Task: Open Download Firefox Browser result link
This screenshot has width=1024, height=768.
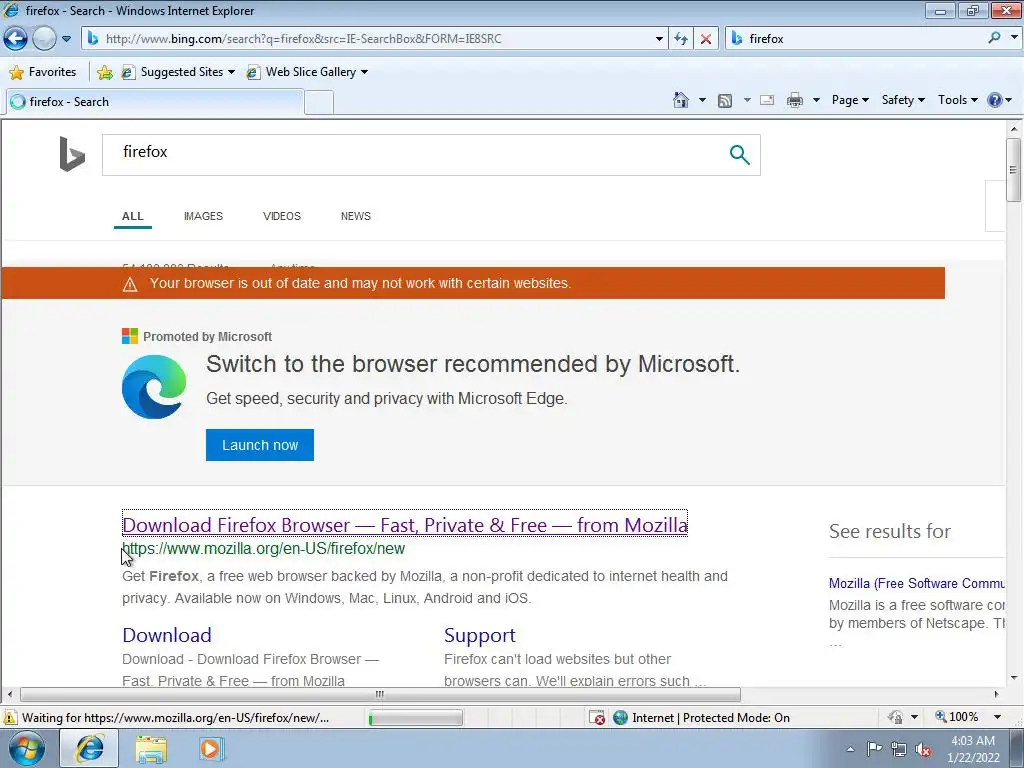Action: point(405,525)
